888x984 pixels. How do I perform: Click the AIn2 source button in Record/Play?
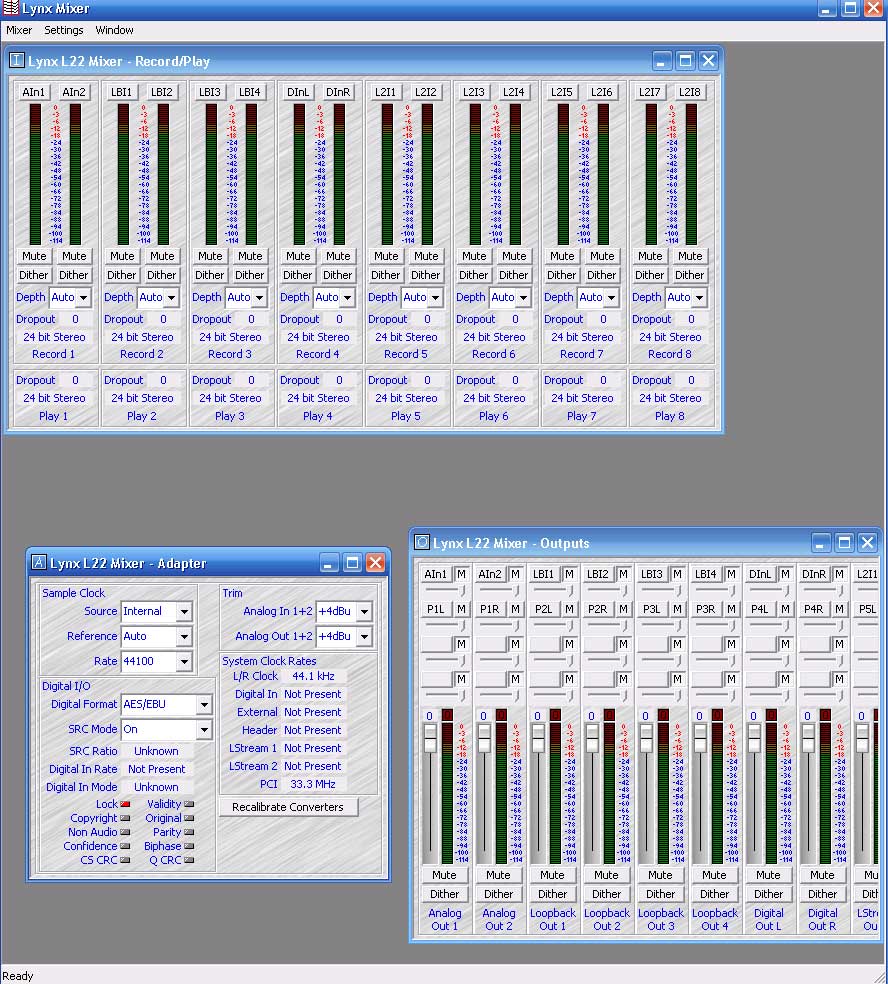[74, 92]
